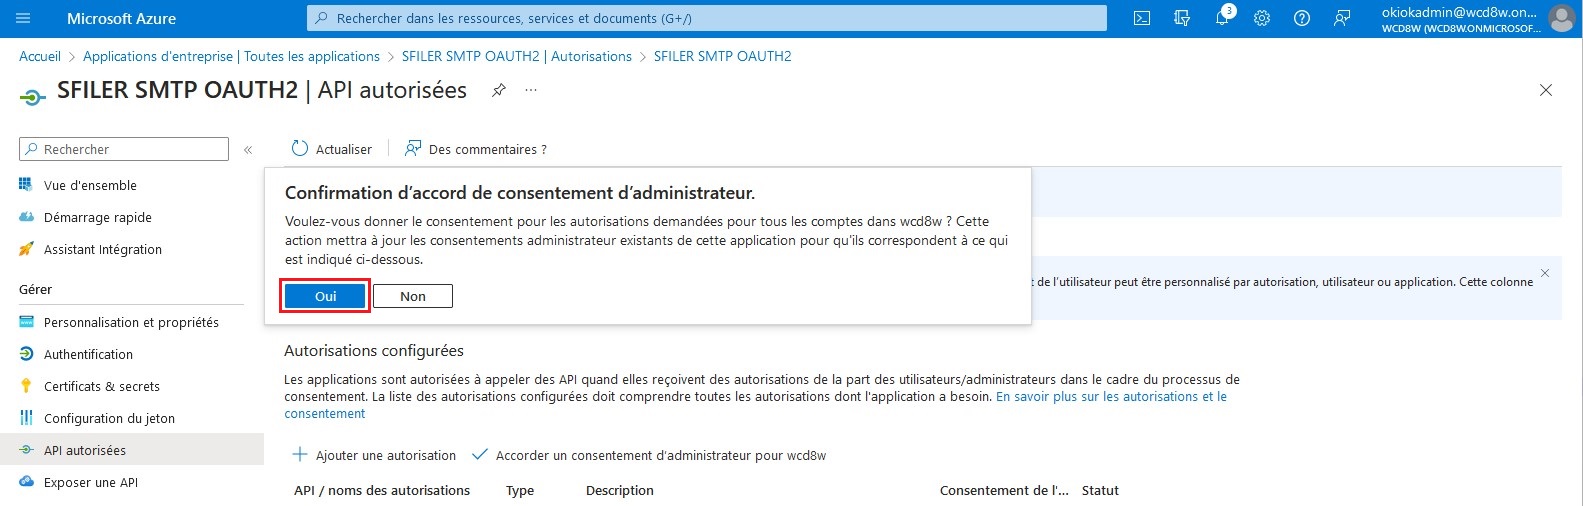The height and width of the screenshot is (506, 1583).
Task: Open account menu okiokadmin@wcd8w.on...
Action: (x=1478, y=18)
